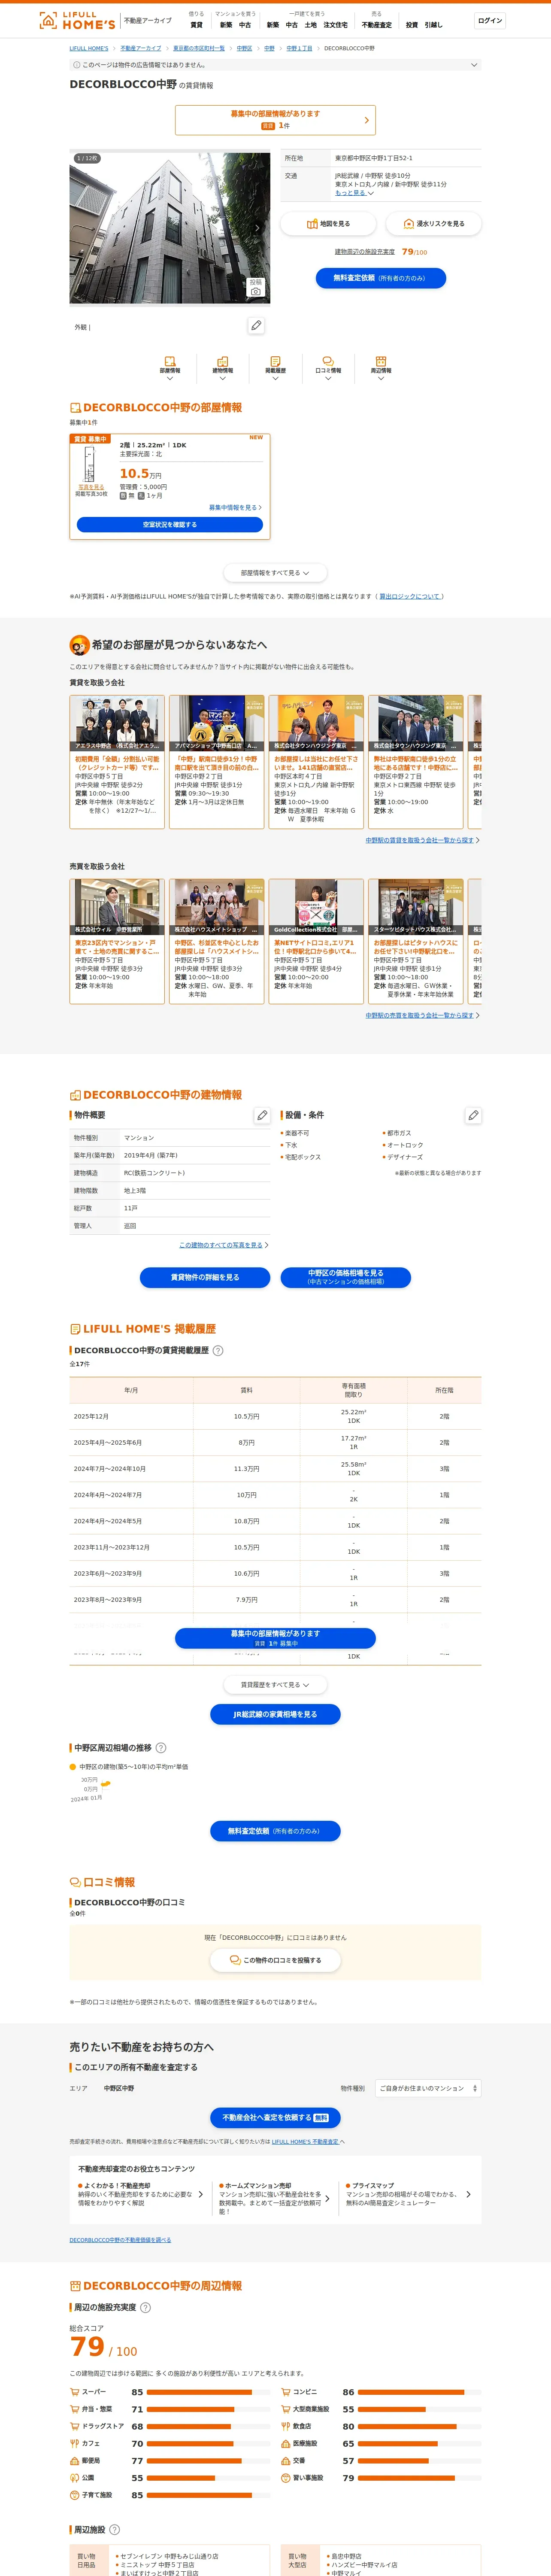Go to 中野1丁目 breadcrumb link
The image size is (551, 2576).
299,48
